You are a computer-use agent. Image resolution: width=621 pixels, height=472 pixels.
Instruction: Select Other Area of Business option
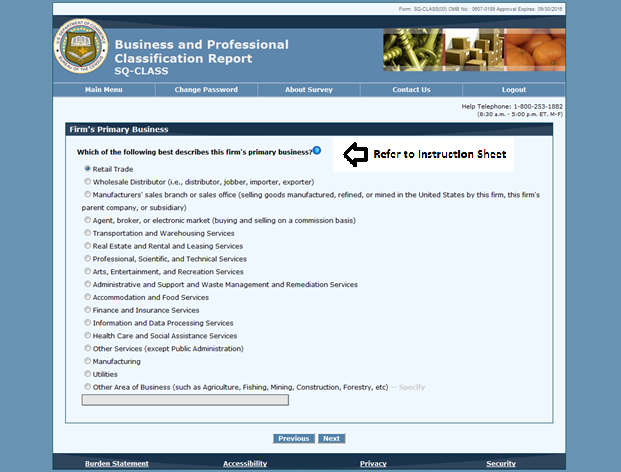[x=88, y=387]
